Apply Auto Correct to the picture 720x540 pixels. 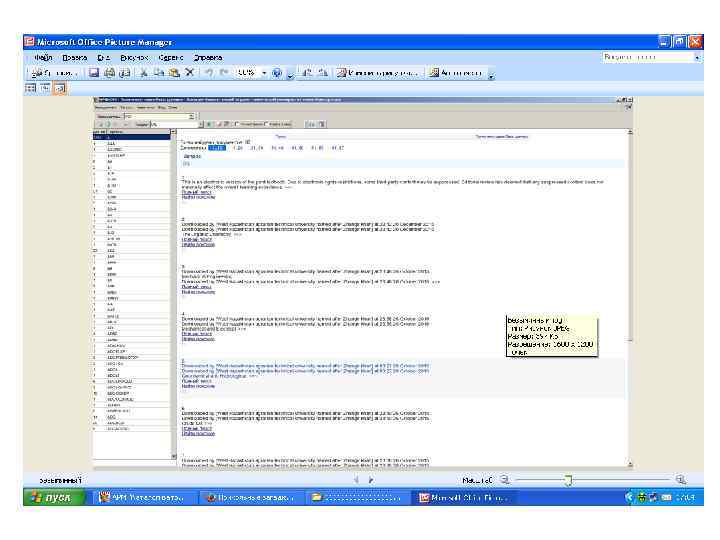pyautogui.click(x=456, y=73)
